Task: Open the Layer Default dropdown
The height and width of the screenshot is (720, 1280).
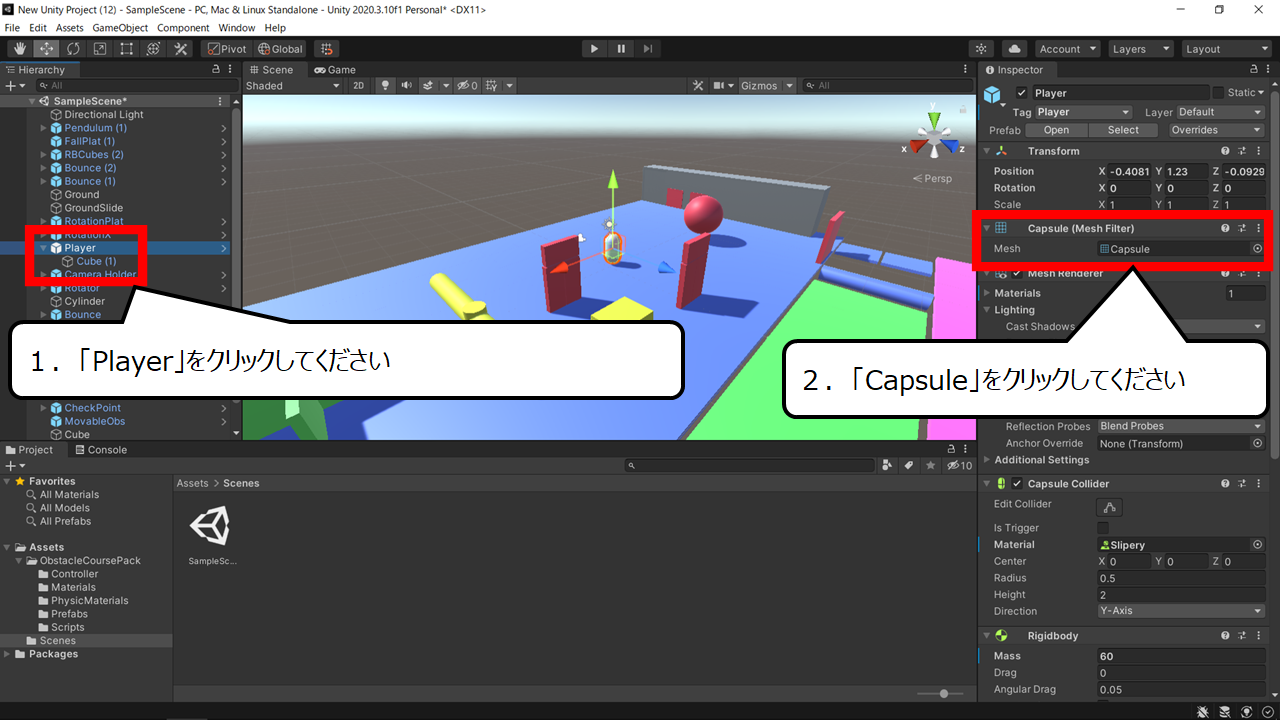Action: tap(1220, 112)
